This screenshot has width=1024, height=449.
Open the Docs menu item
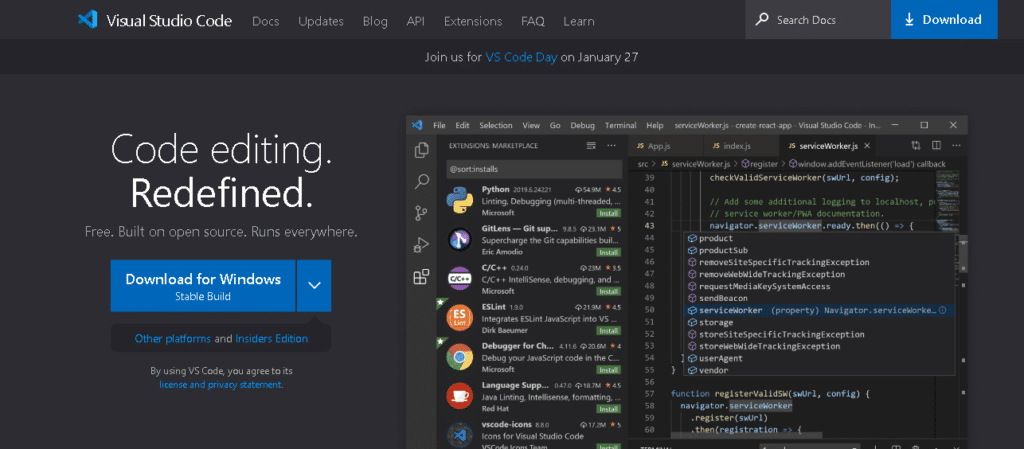265,21
